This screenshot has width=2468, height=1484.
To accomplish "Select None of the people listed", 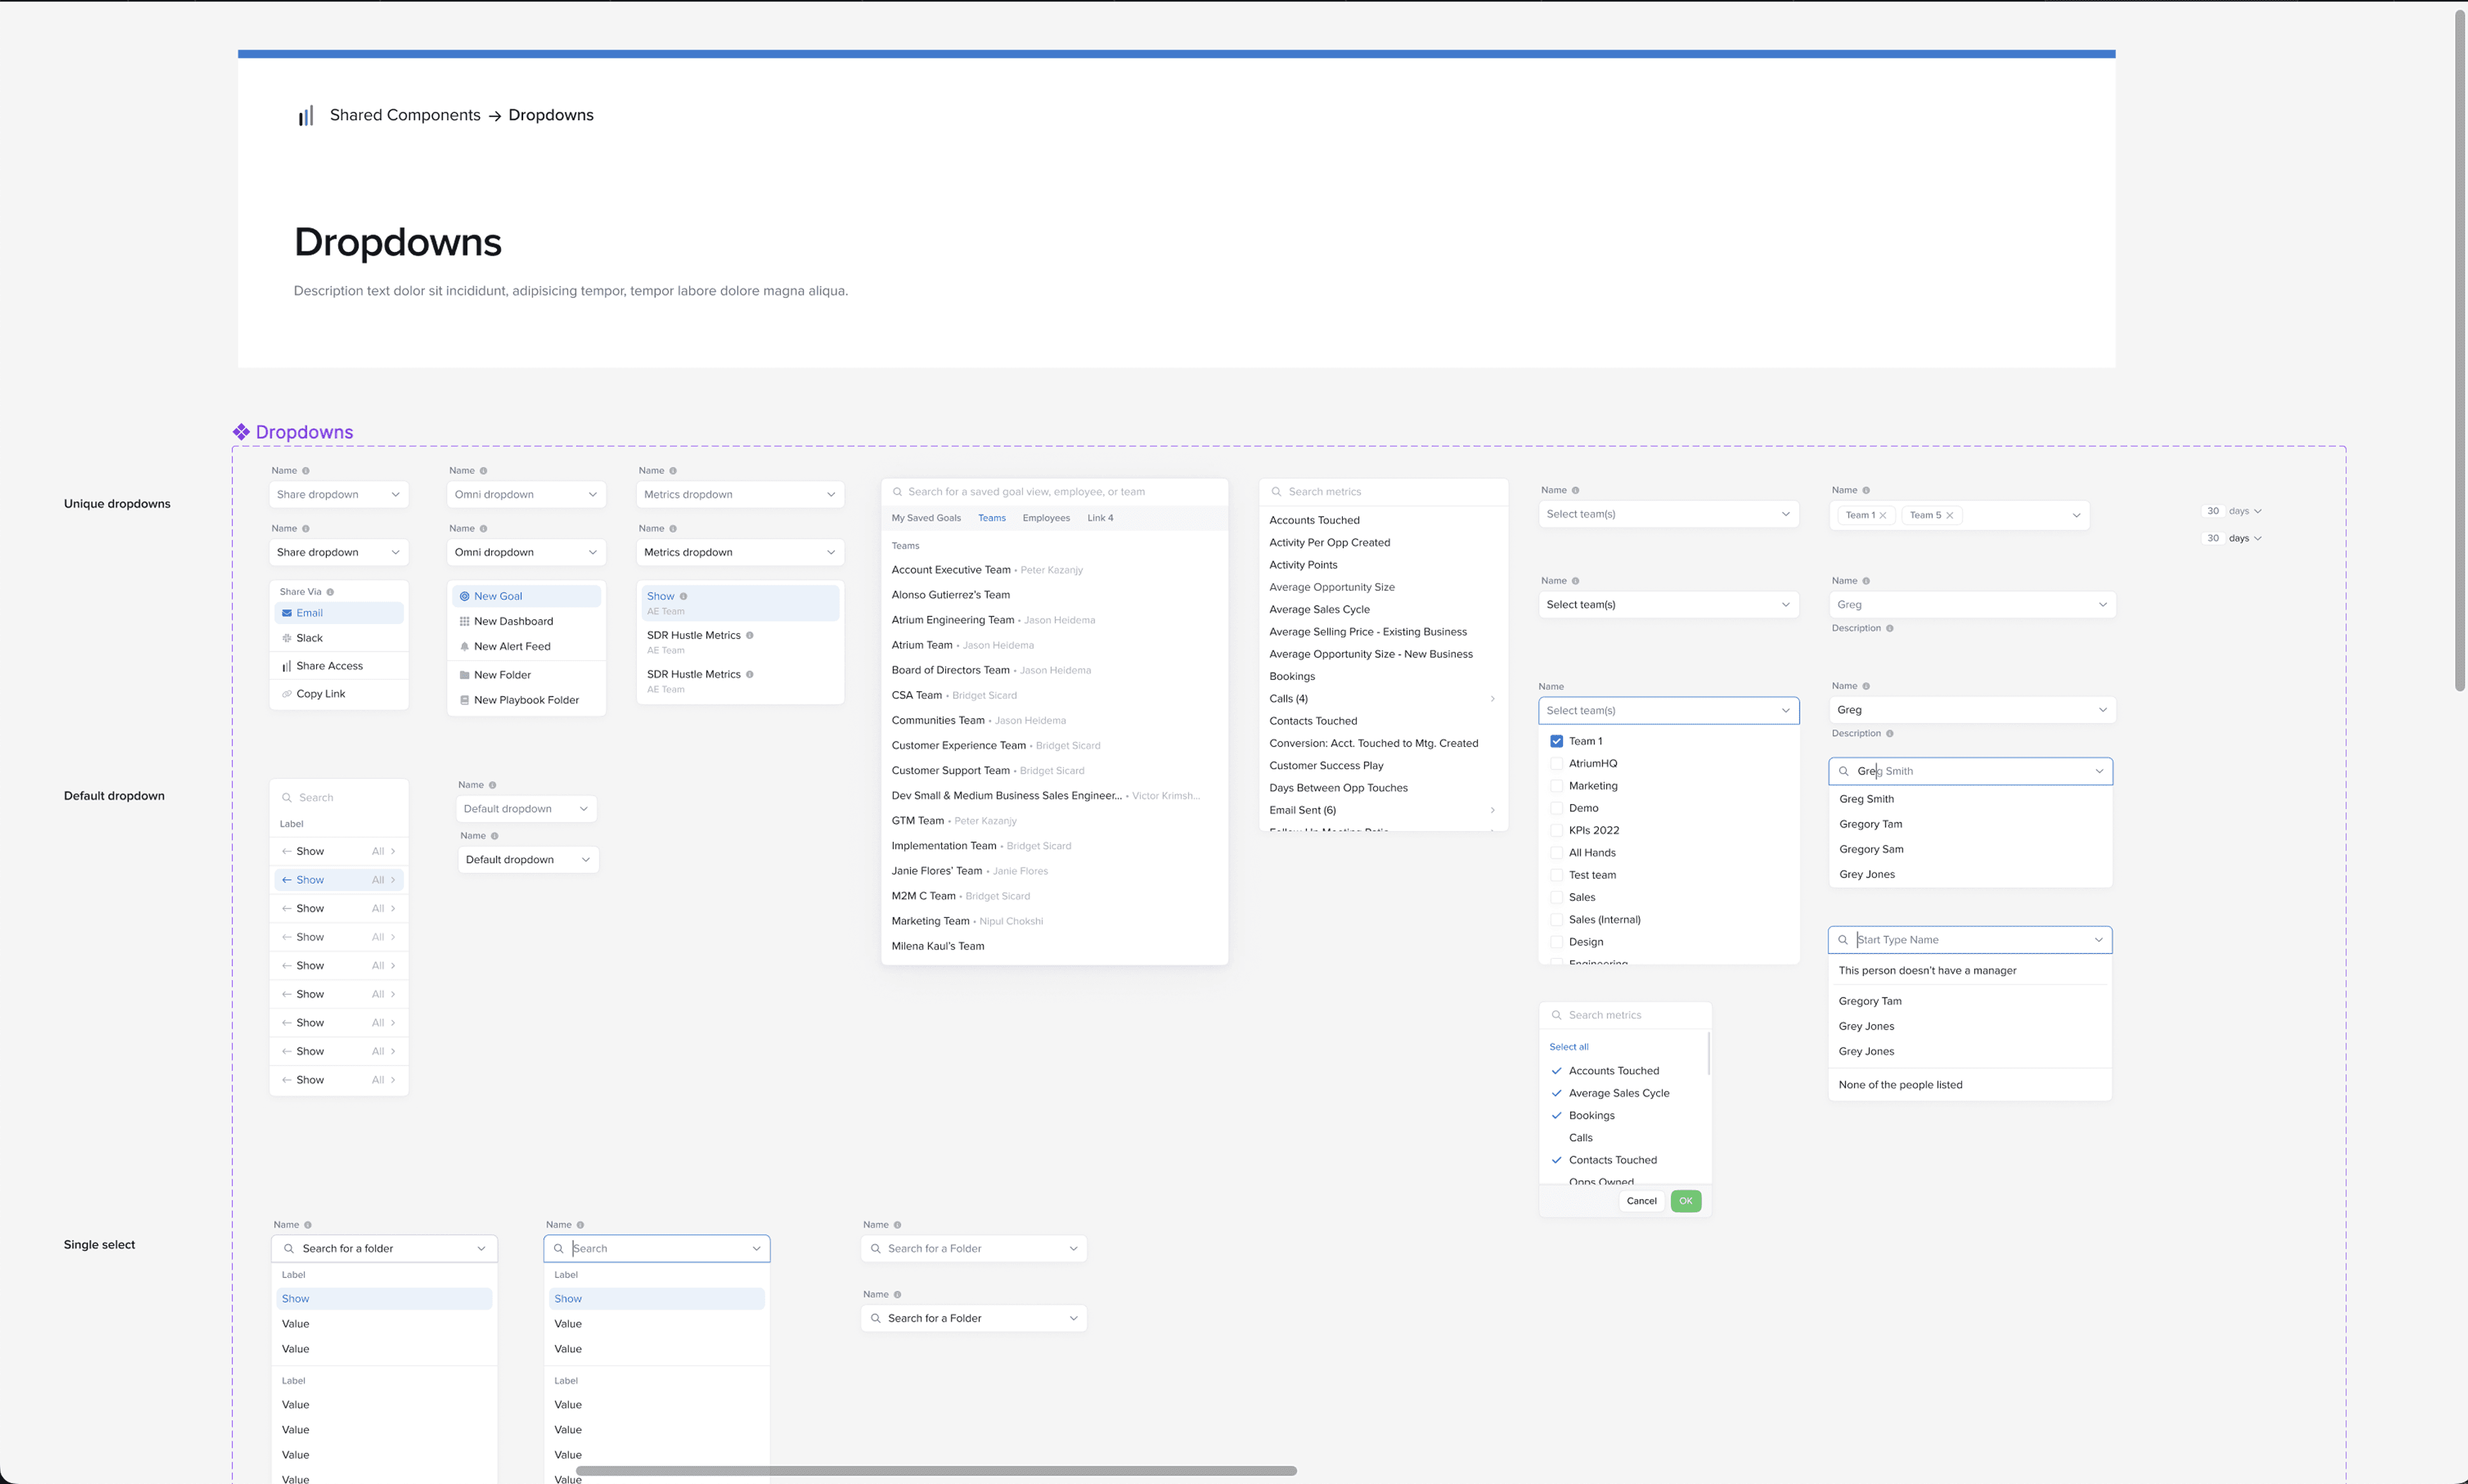I will [x=1969, y=1085].
